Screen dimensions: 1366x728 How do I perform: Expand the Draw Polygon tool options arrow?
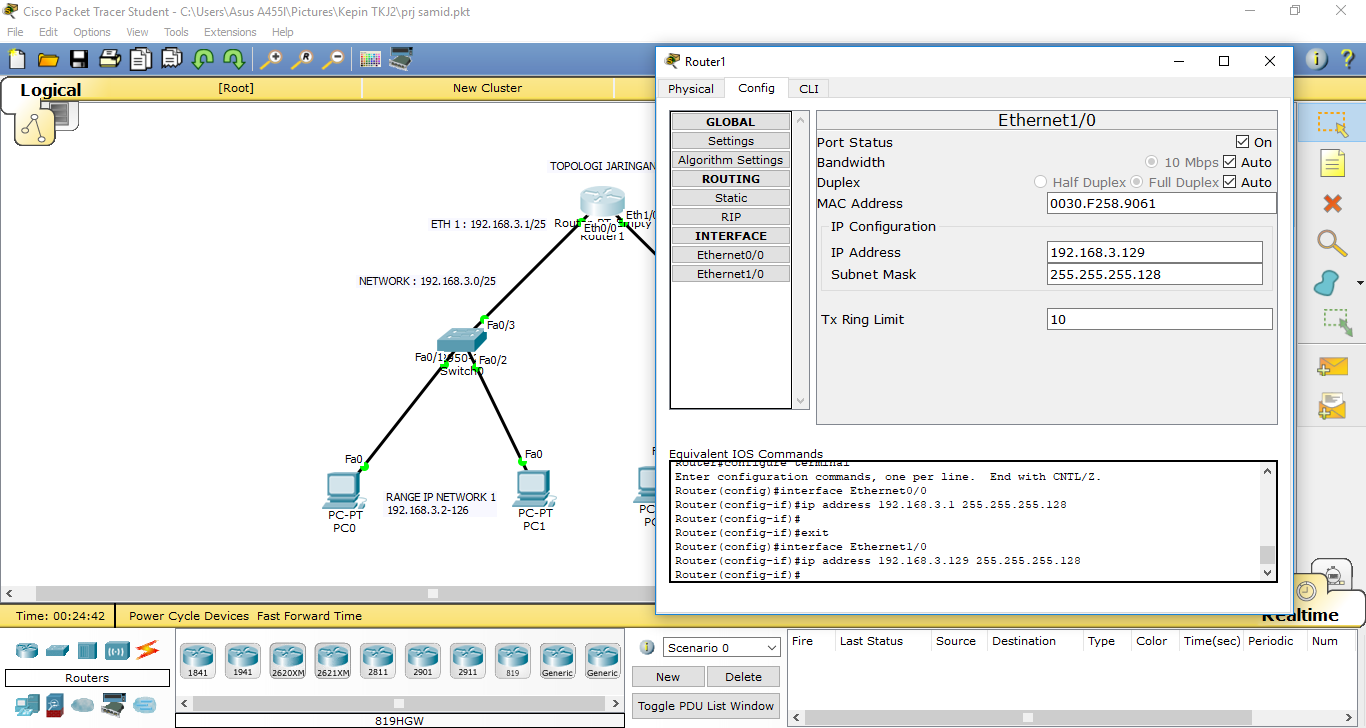1360,283
